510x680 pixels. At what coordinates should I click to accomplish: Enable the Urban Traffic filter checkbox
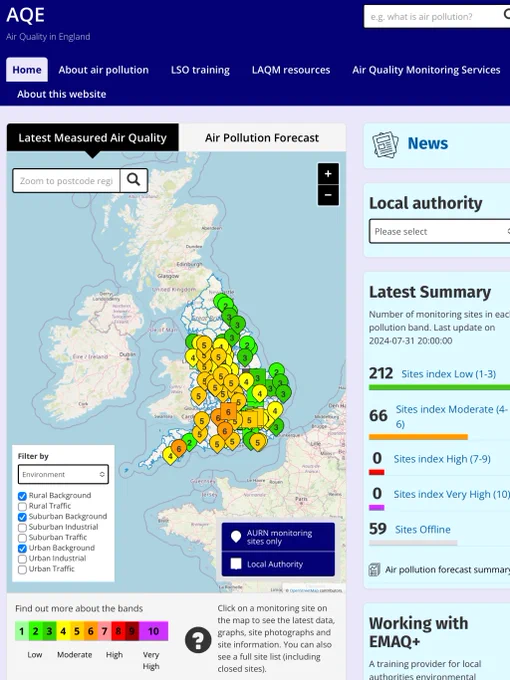[x=23, y=569]
